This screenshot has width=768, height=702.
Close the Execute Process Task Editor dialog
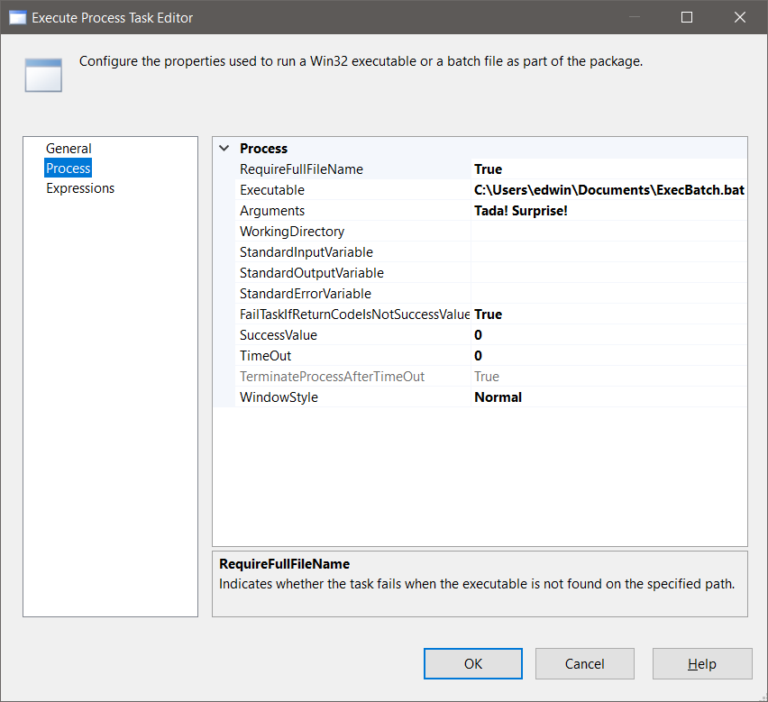click(740, 18)
